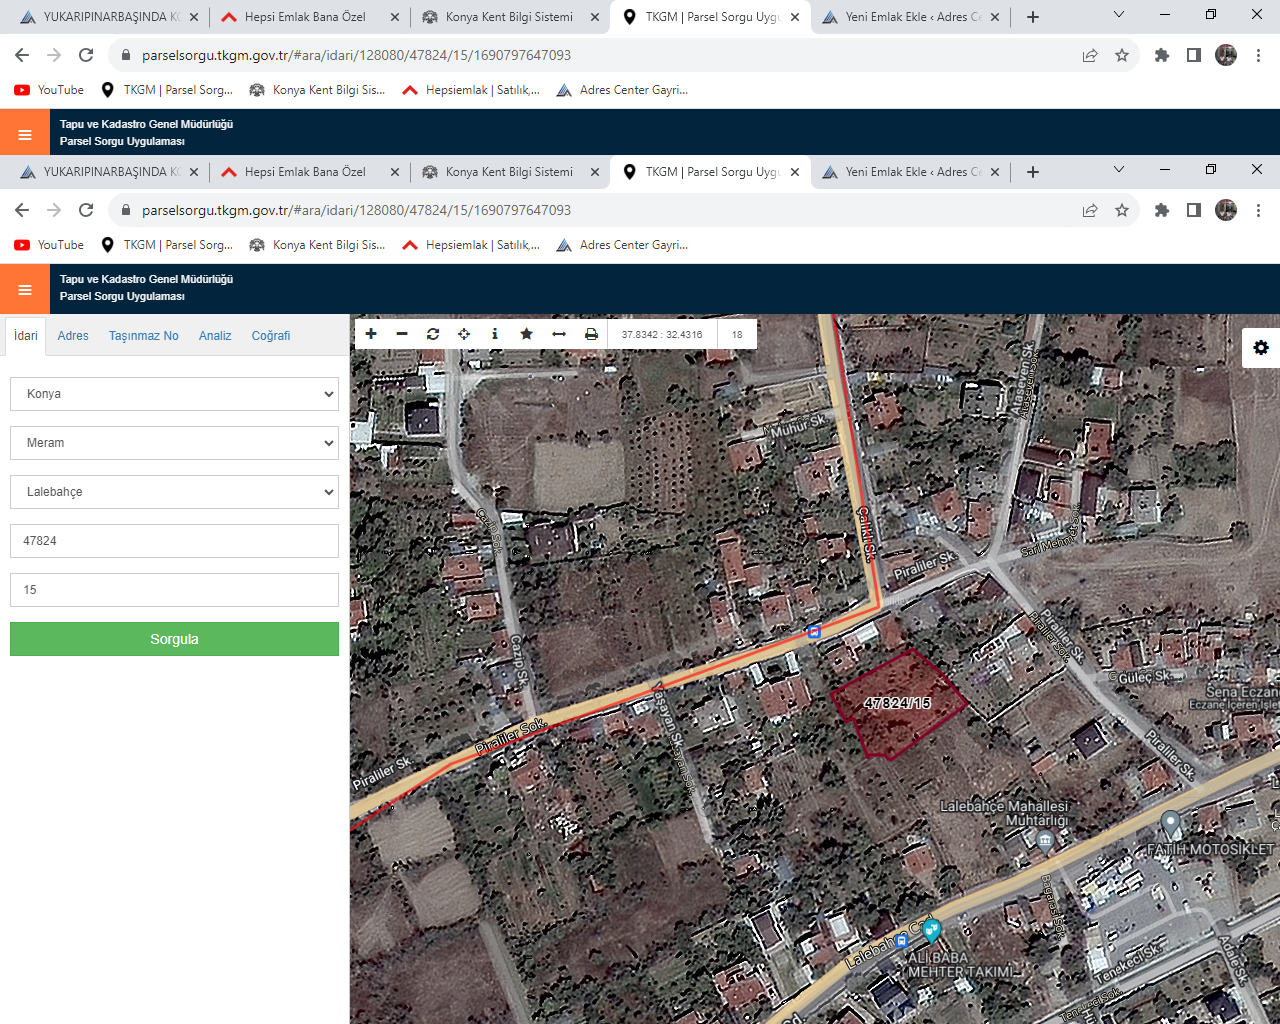Viewport: 1280px width, 1024px height.
Task: Zoom in with the map plus icon
Action: click(x=371, y=334)
